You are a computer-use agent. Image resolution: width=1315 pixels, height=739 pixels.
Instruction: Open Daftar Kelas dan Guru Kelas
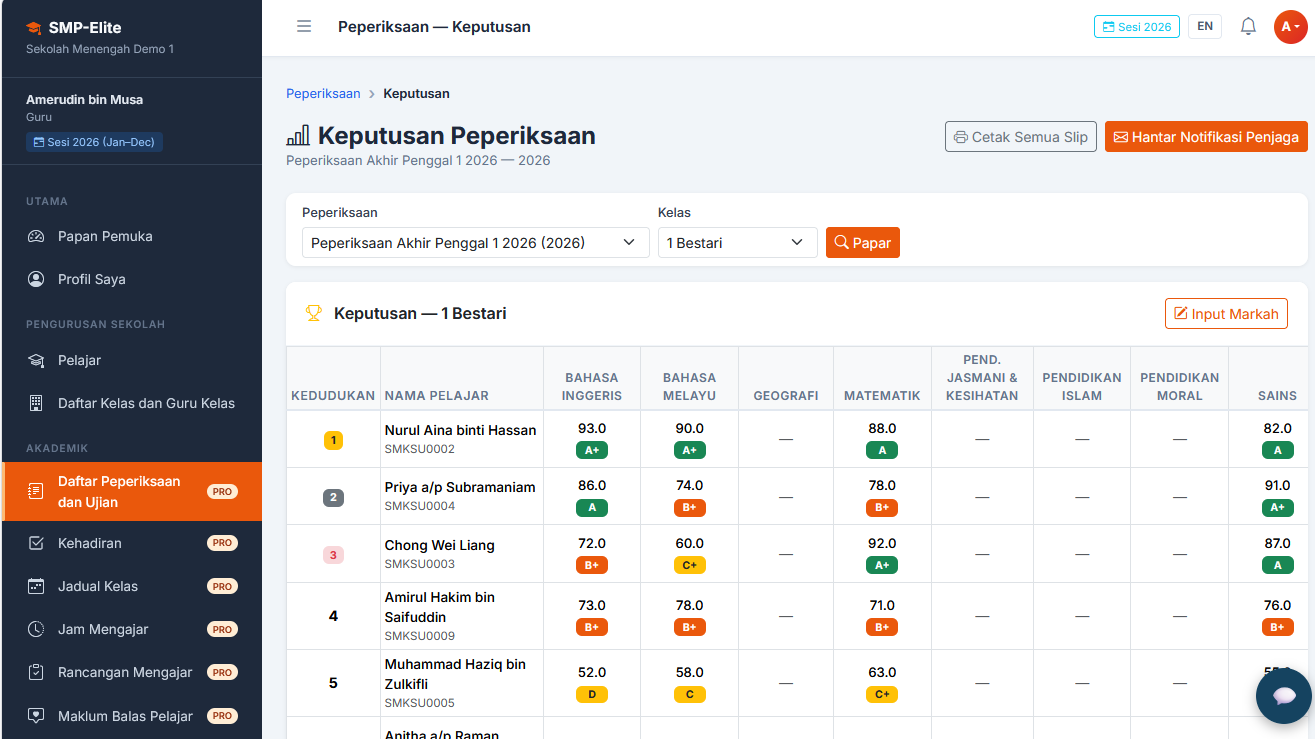pos(132,404)
